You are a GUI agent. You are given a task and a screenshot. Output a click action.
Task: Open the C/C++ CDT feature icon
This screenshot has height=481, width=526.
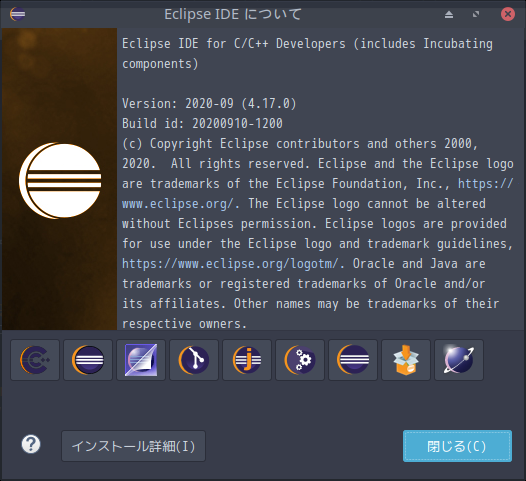pyautogui.click(x=35, y=360)
